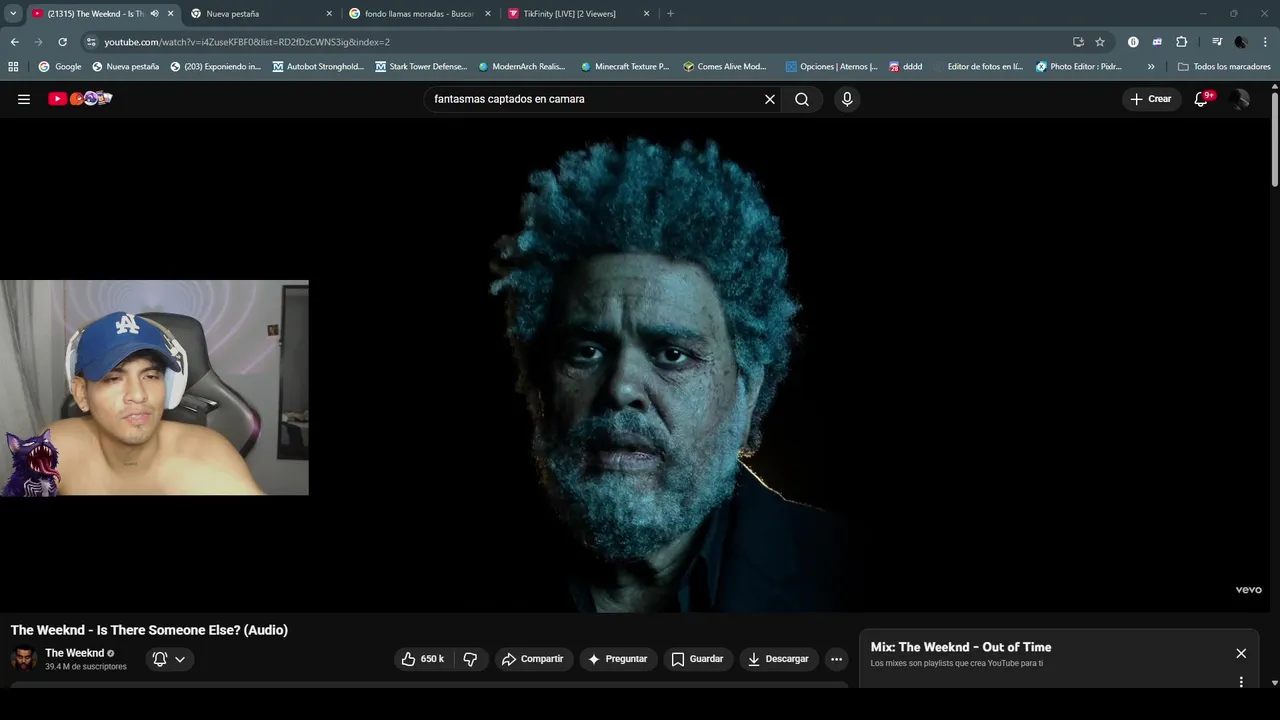This screenshot has height=720, width=1280.
Task: Open YouTube account avatar menu
Action: 1240,99
